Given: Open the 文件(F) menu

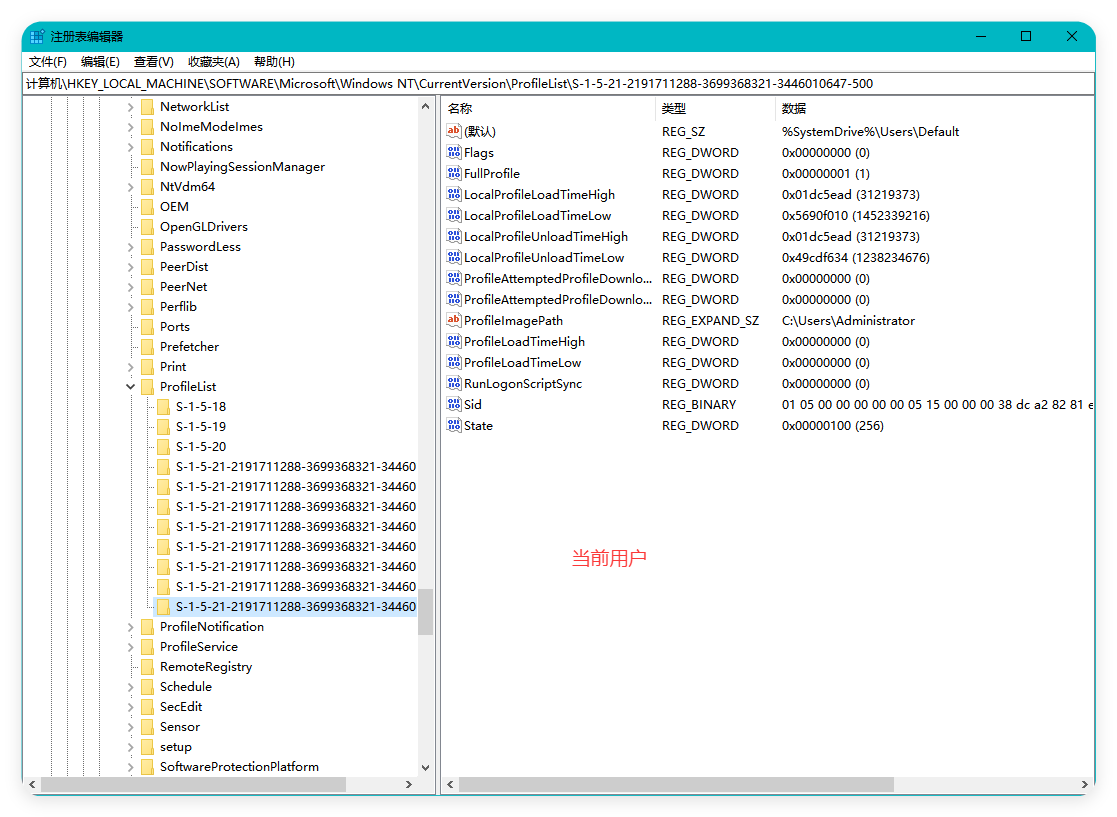Looking at the screenshot, I should (x=48, y=62).
